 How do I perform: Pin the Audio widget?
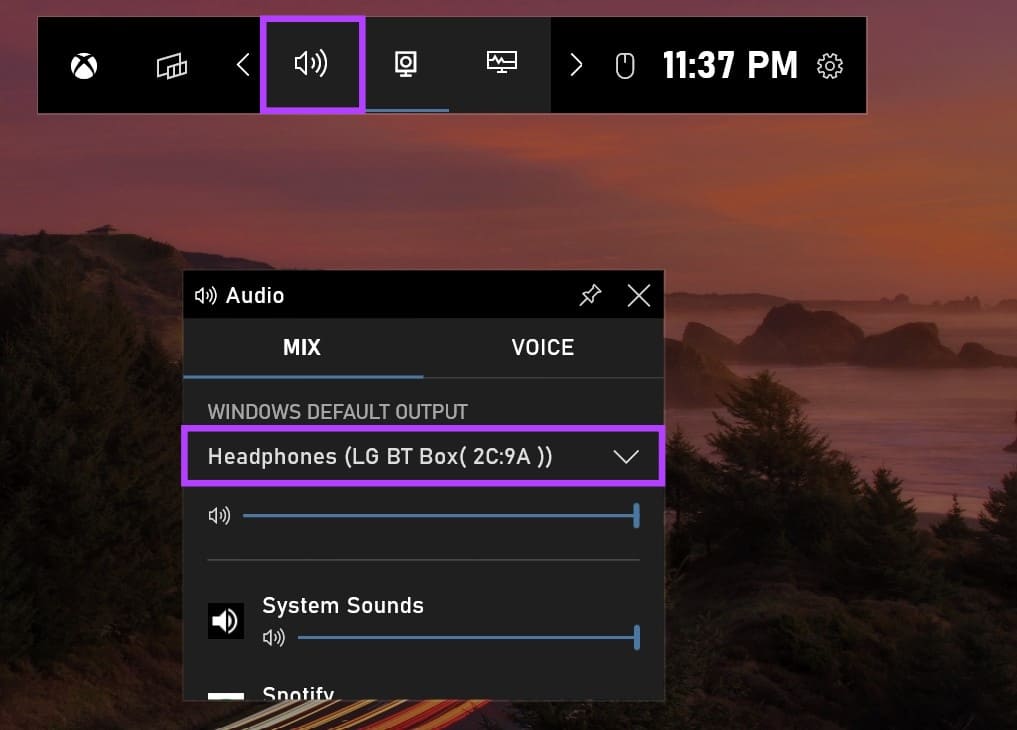coord(590,295)
